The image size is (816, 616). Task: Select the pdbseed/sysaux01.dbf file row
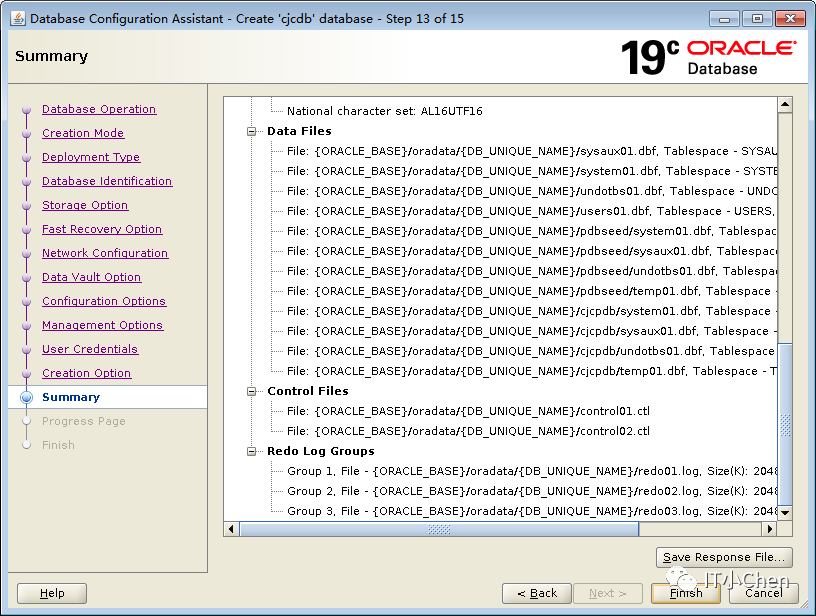(x=531, y=251)
